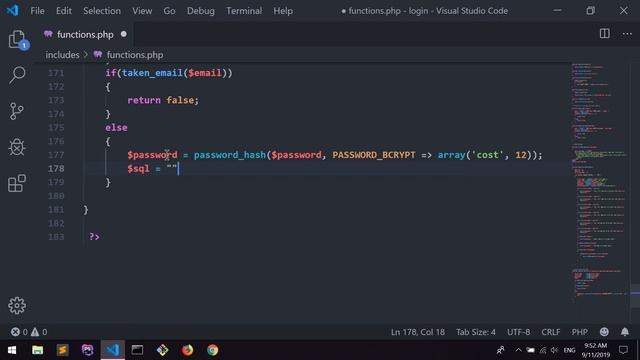Open the Explorer view in the activity bar
640x360 pixels.
click(17, 40)
